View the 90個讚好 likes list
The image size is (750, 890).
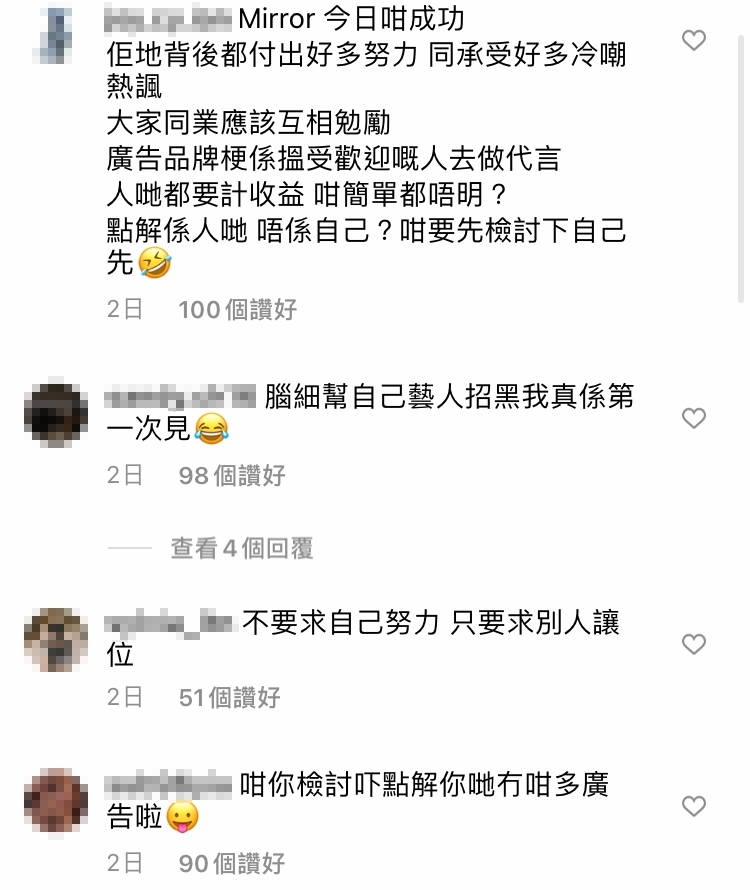tap(232, 863)
